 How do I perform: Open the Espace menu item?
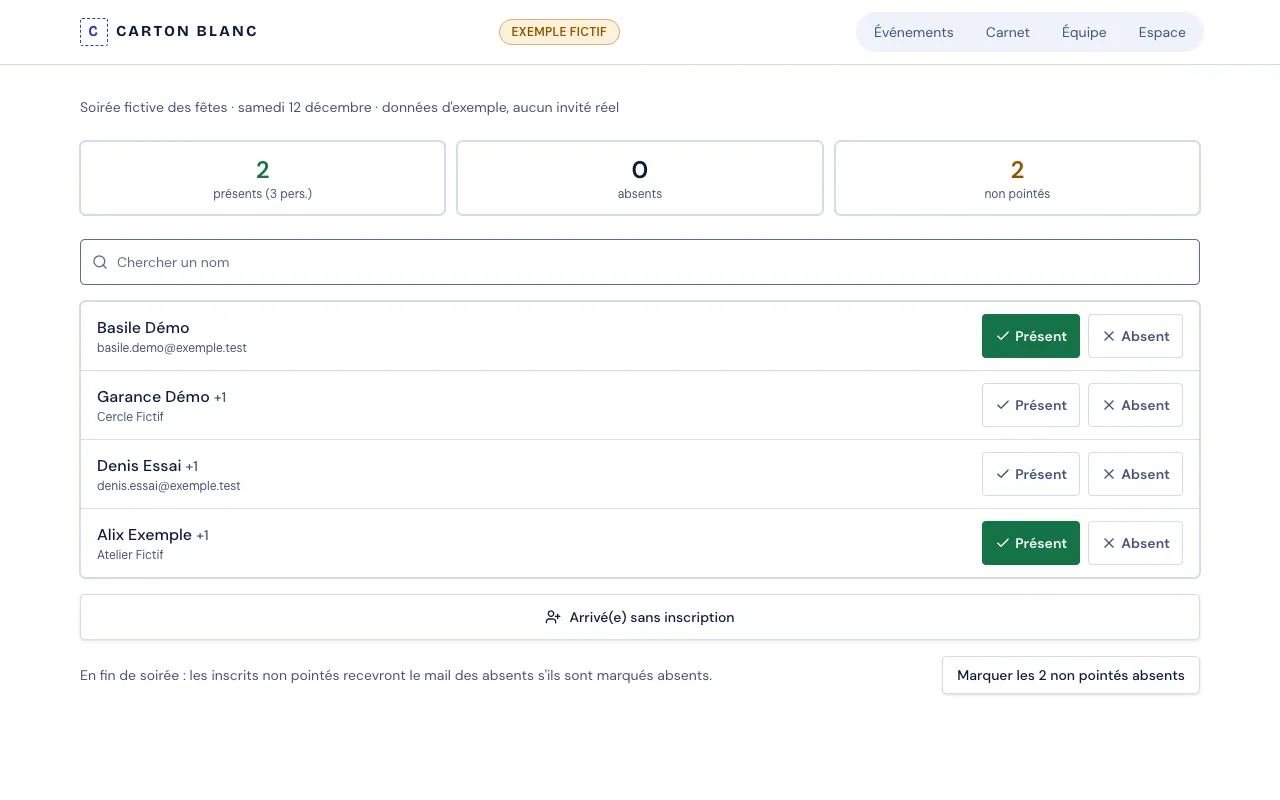point(1162,32)
